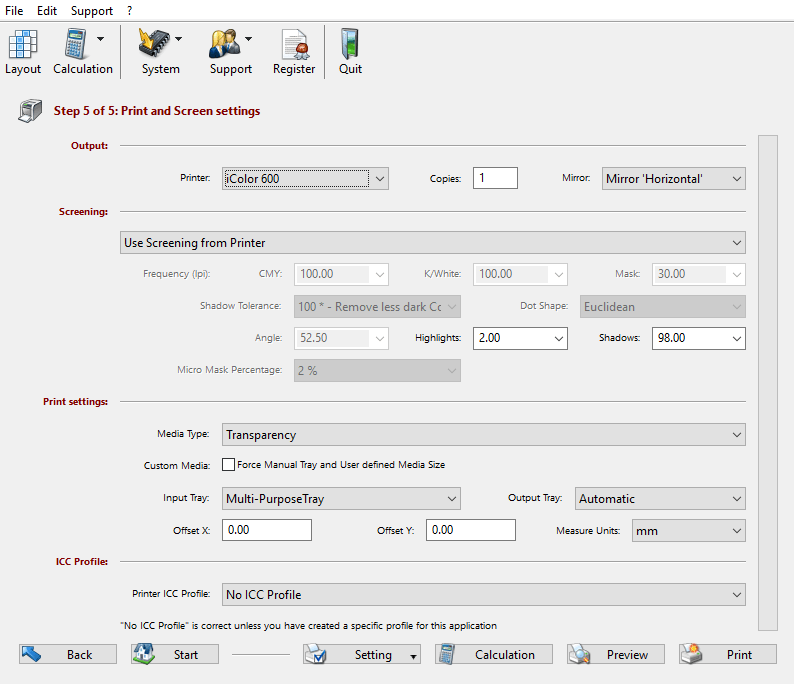Expand the Use Screening from Printer dropdown

click(433, 243)
